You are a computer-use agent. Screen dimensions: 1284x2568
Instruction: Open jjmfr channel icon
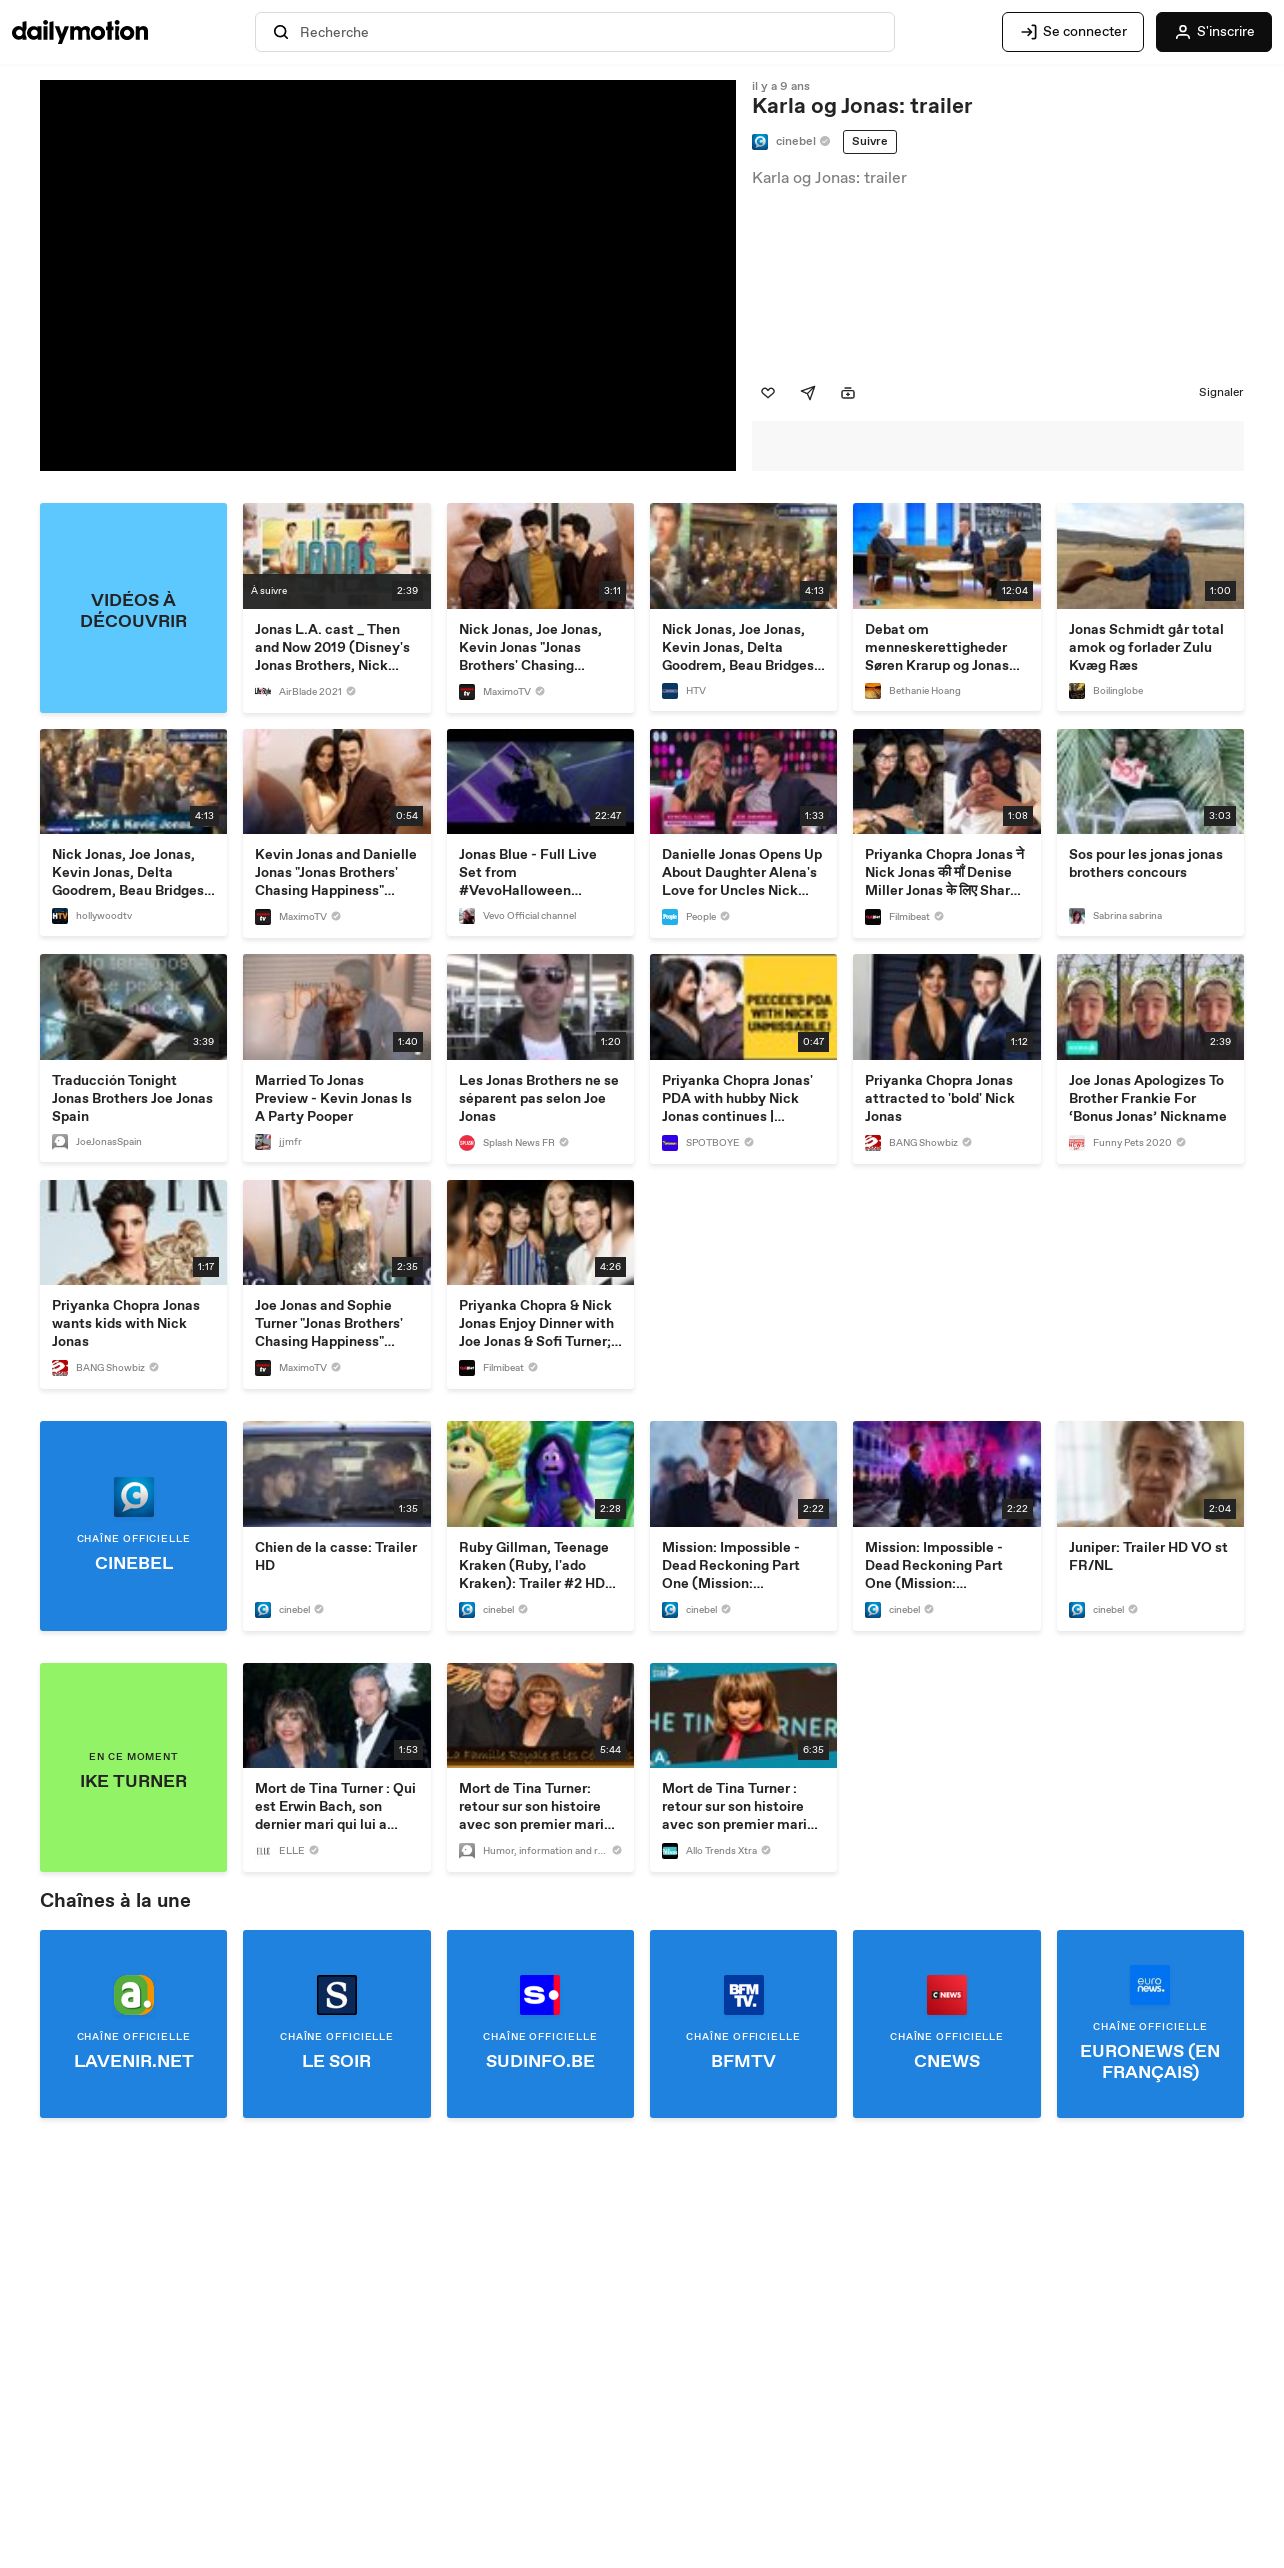click(263, 1142)
